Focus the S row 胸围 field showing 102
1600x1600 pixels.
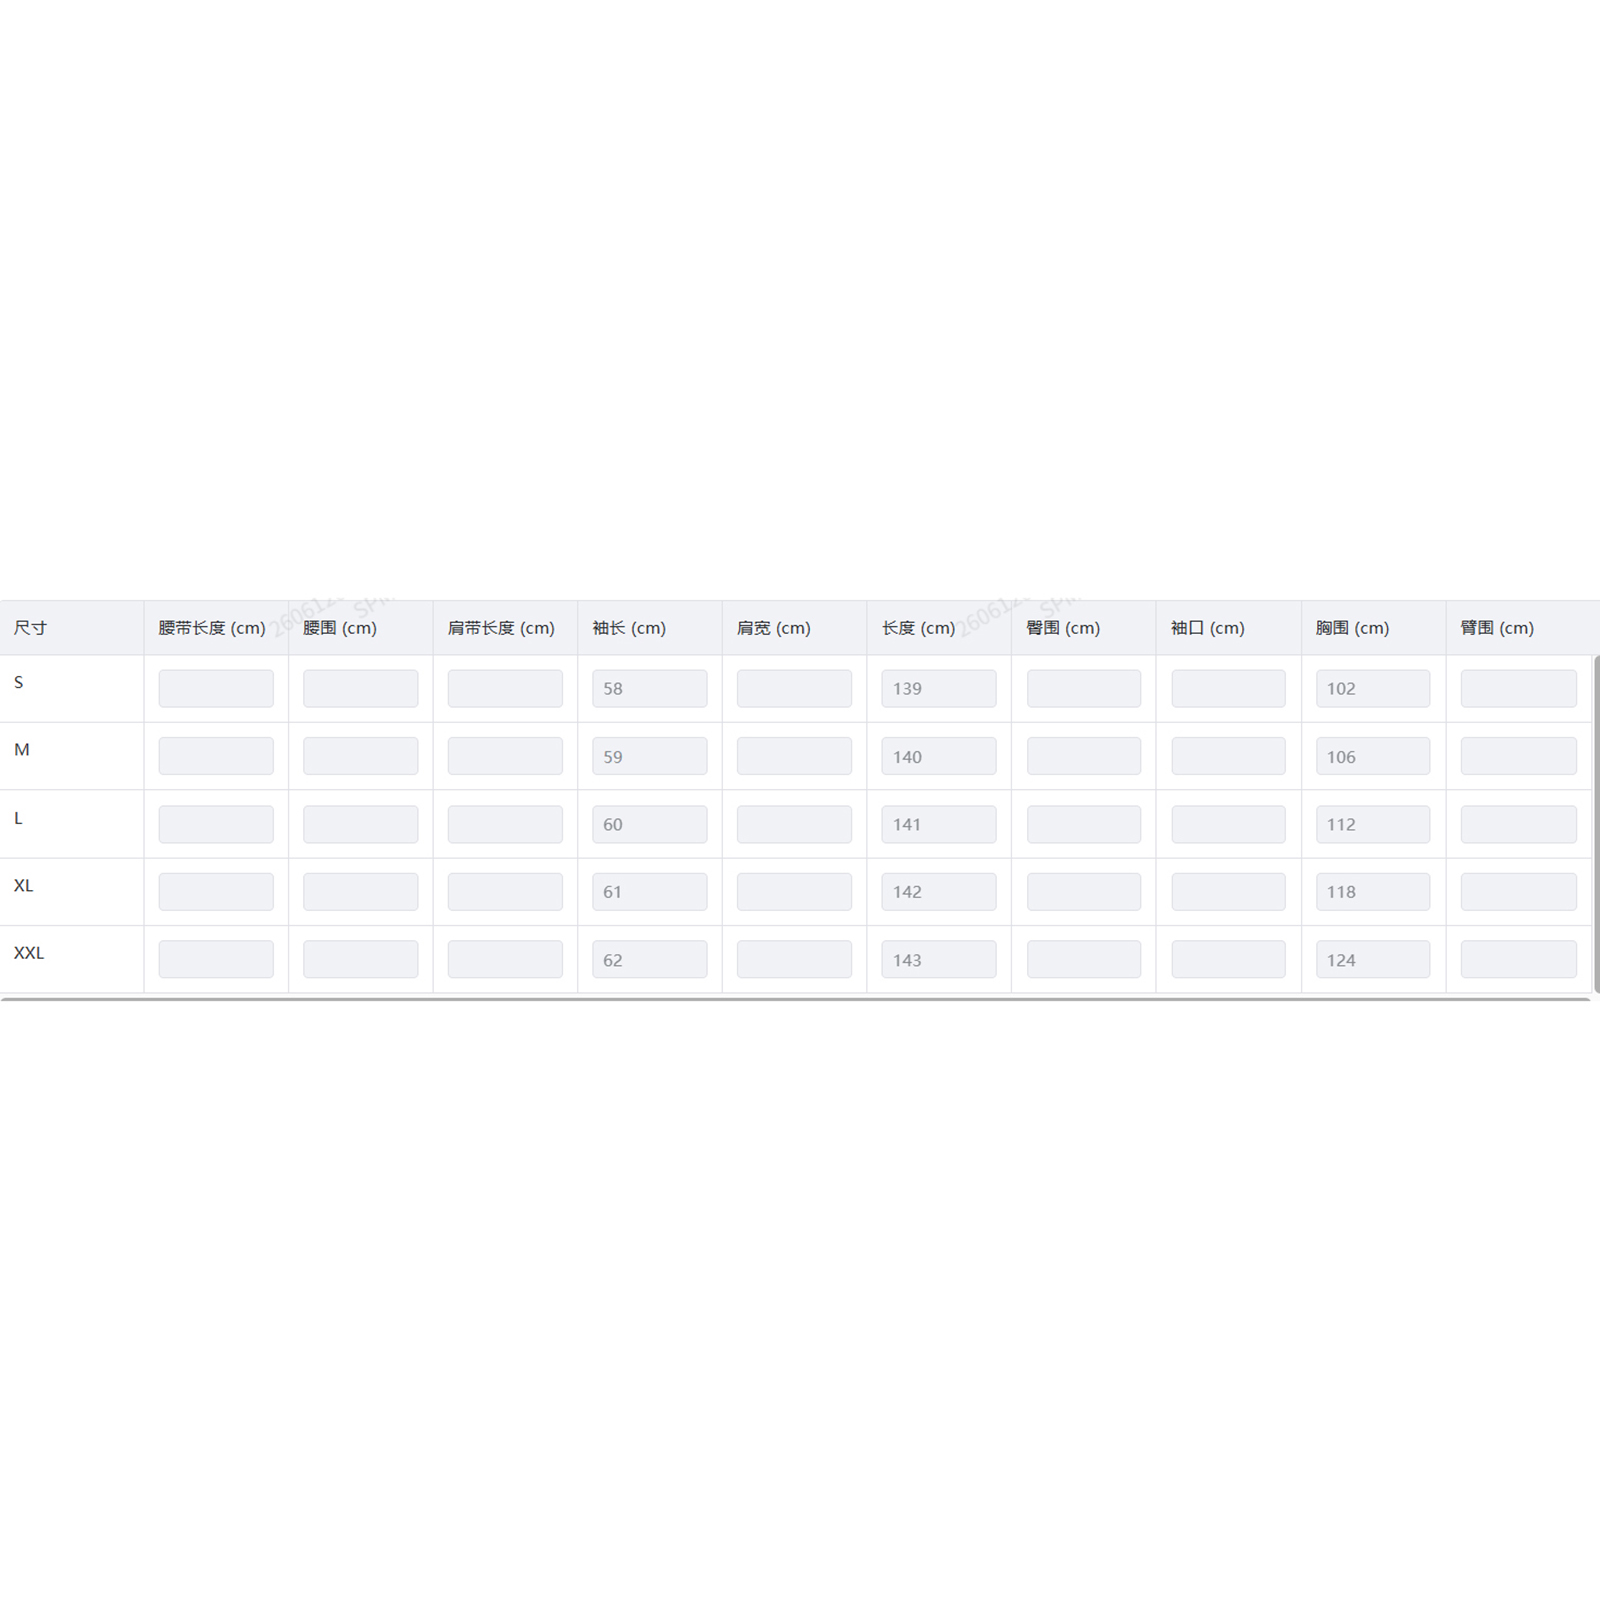[x=1372, y=689]
